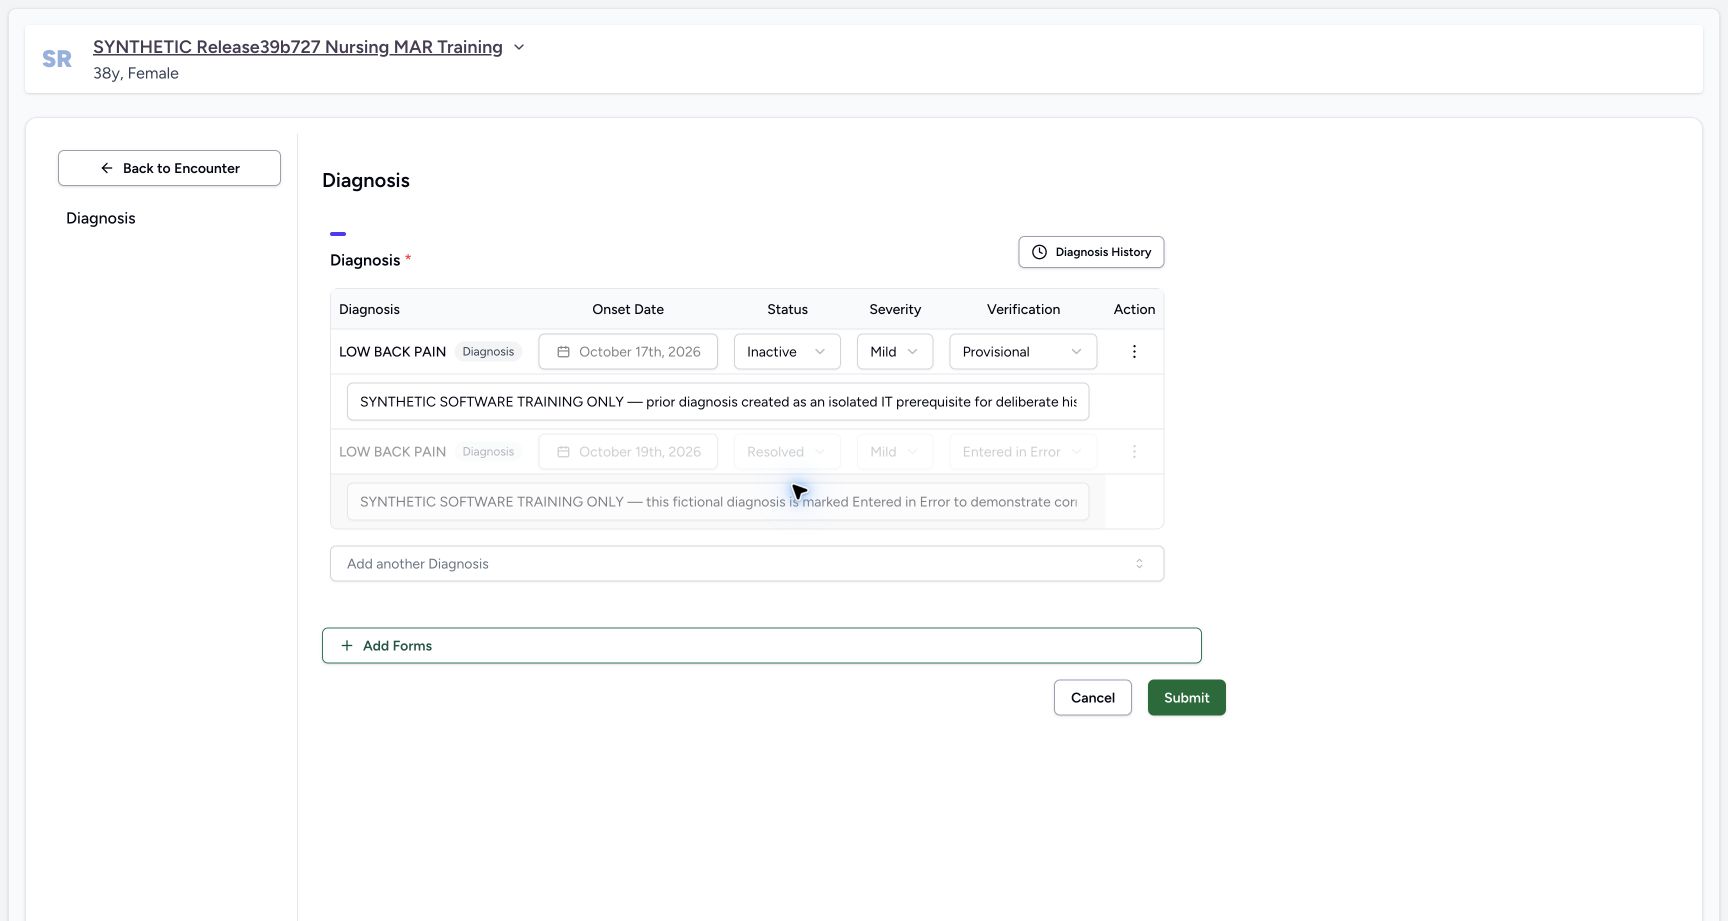This screenshot has width=1728, height=921.
Task: Click the Action column header
Action: 1134,309
